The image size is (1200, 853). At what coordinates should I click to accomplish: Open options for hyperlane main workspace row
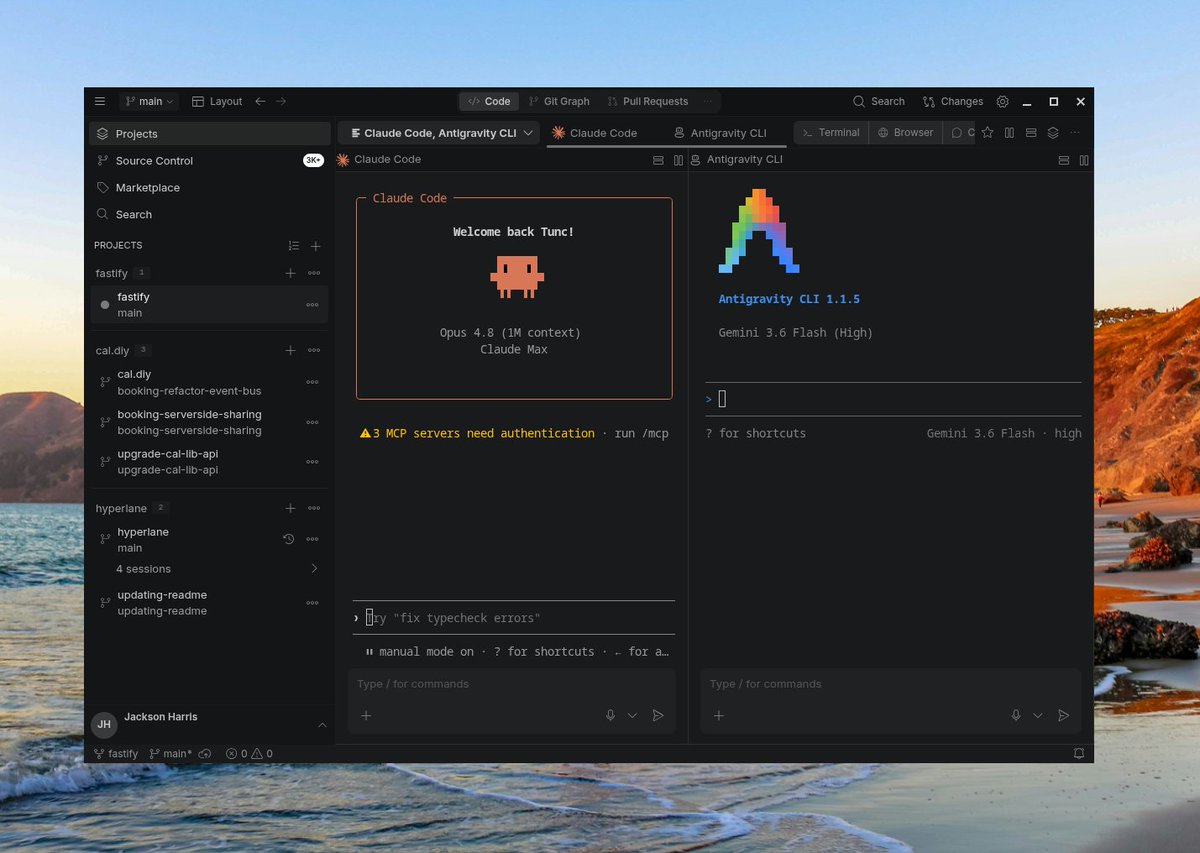click(x=312, y=539)
